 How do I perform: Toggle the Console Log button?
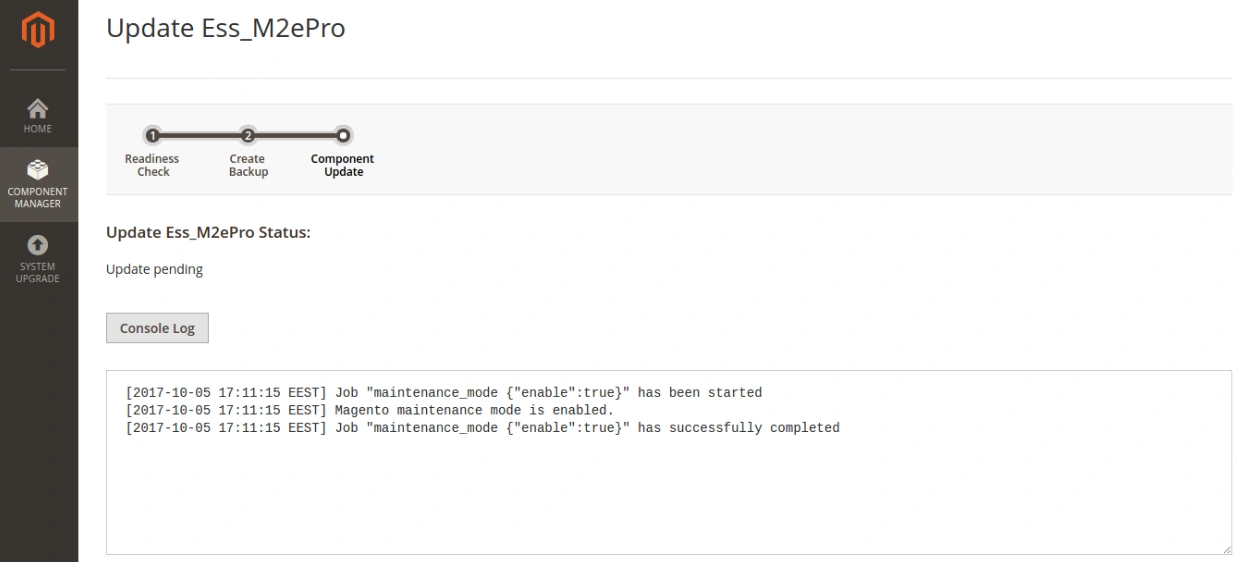point(157,328)
